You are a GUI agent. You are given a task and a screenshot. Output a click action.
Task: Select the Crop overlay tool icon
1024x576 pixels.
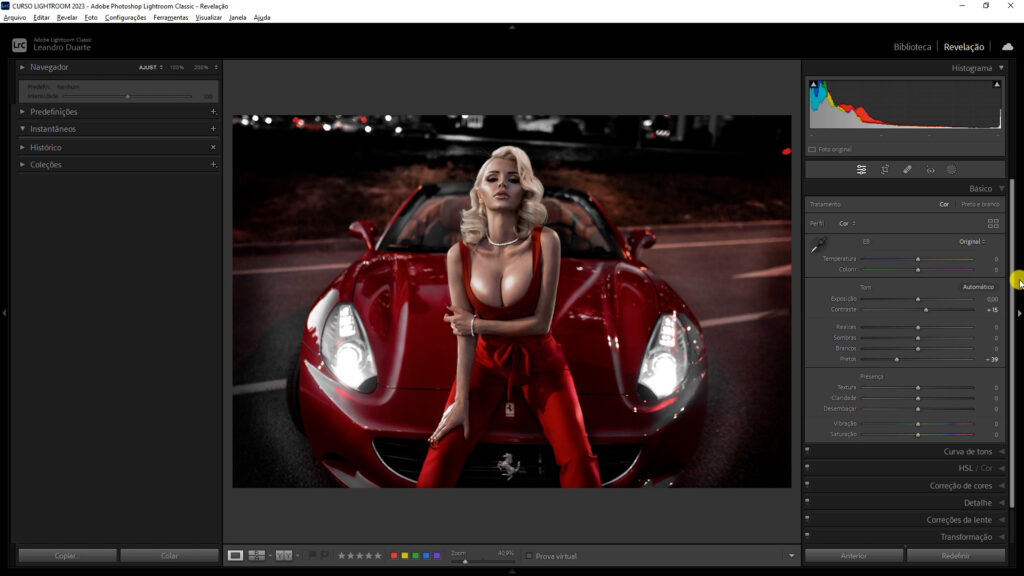(885, 170)
